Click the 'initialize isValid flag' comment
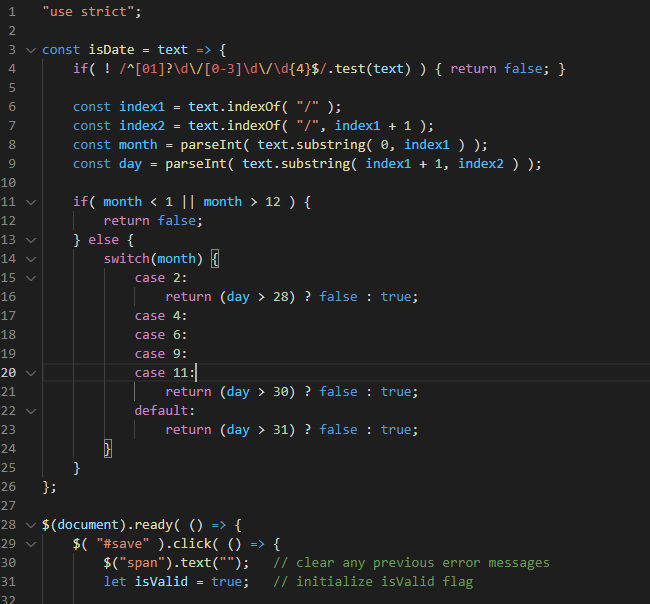This screenshot has width=650, height=604. coord(373,582)
